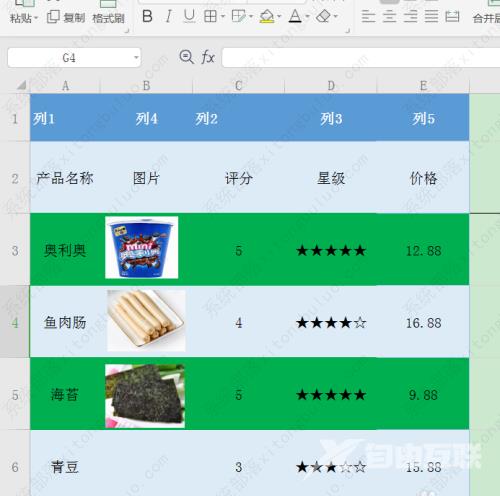The height and width of the screenshot is (496, 500).
Task: Apply font color A
Action: pyautogui.click(x=295, y=16)
